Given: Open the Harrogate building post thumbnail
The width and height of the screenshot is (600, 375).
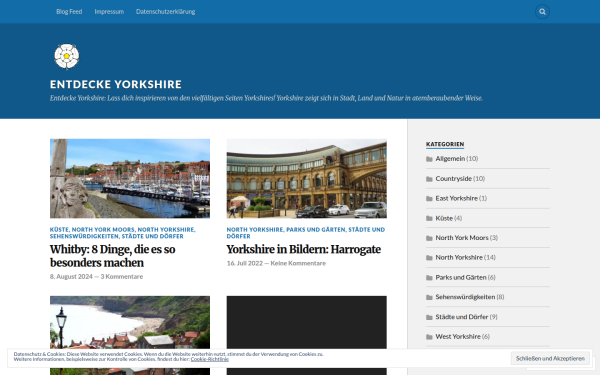Looking at the screenshot, I should pos(307,178).
